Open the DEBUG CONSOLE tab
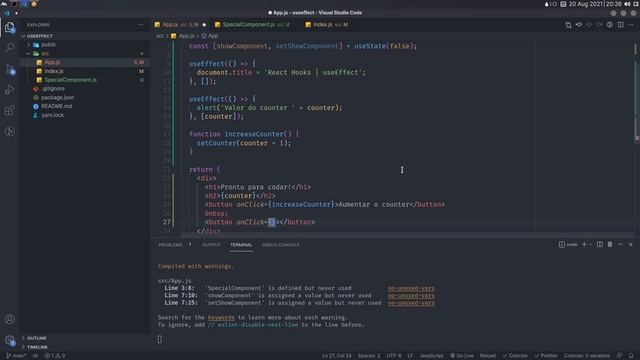The width and height of the screenshot is (640, 360). (x=280, y=245)
